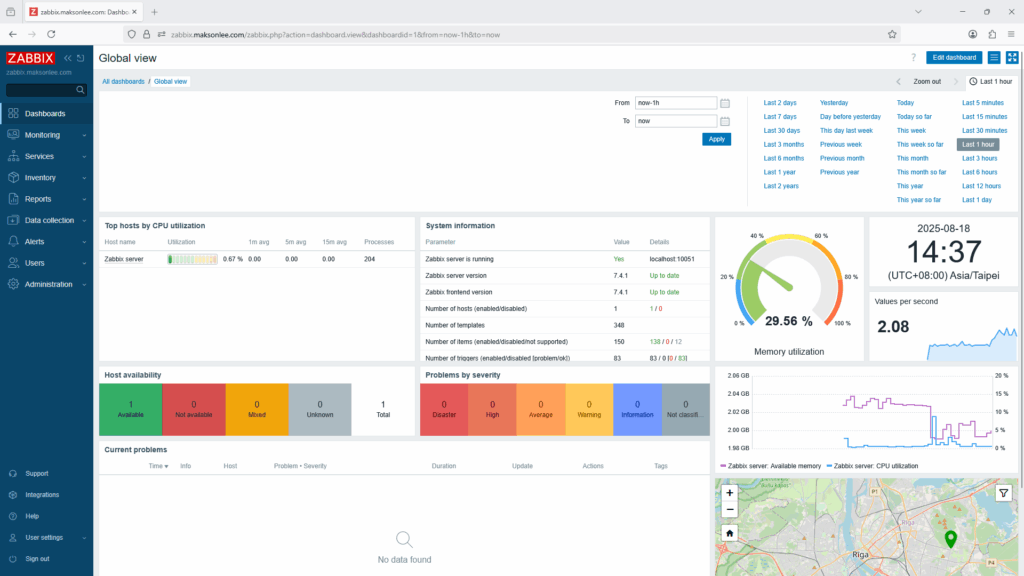This screenshot has height=576, width=1024.
Task: Collapse the sidebar with double-chevron icon
Action: 68,58
